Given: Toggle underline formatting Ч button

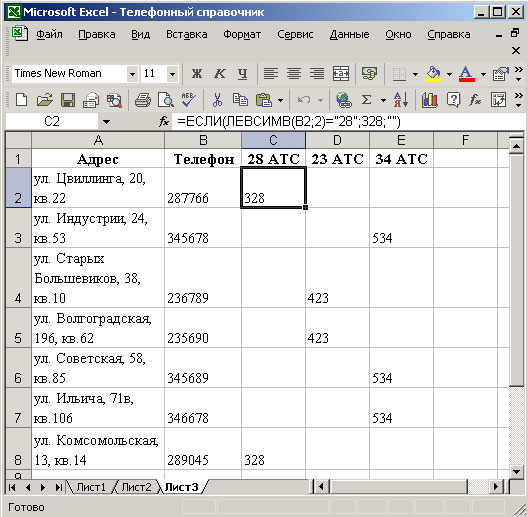Looking at the screenshot, I should 242,73.
